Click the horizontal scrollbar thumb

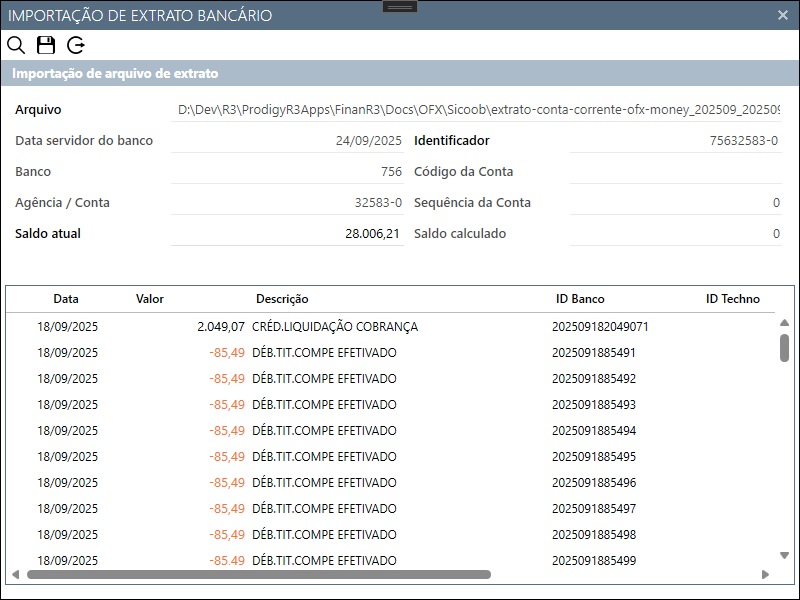tap(259, 574)
